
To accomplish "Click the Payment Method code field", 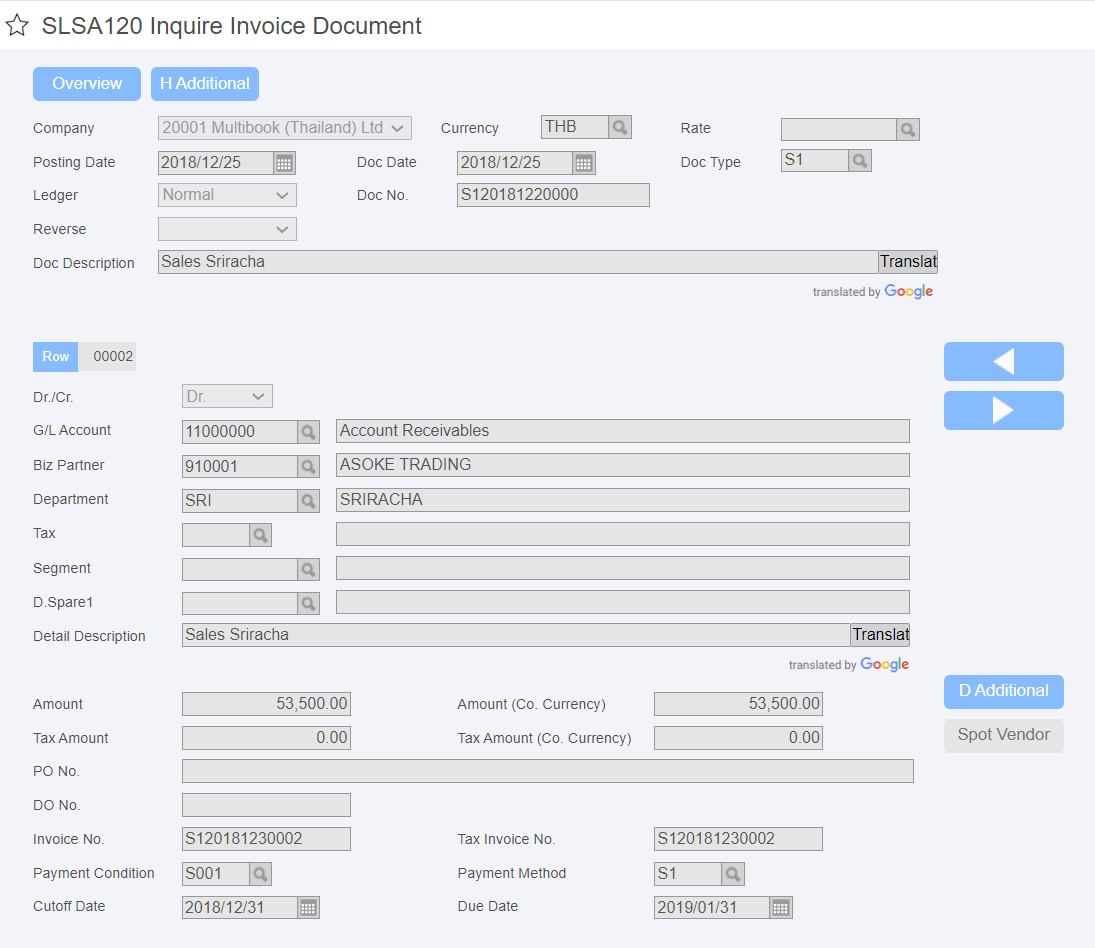I will point(688,874).
